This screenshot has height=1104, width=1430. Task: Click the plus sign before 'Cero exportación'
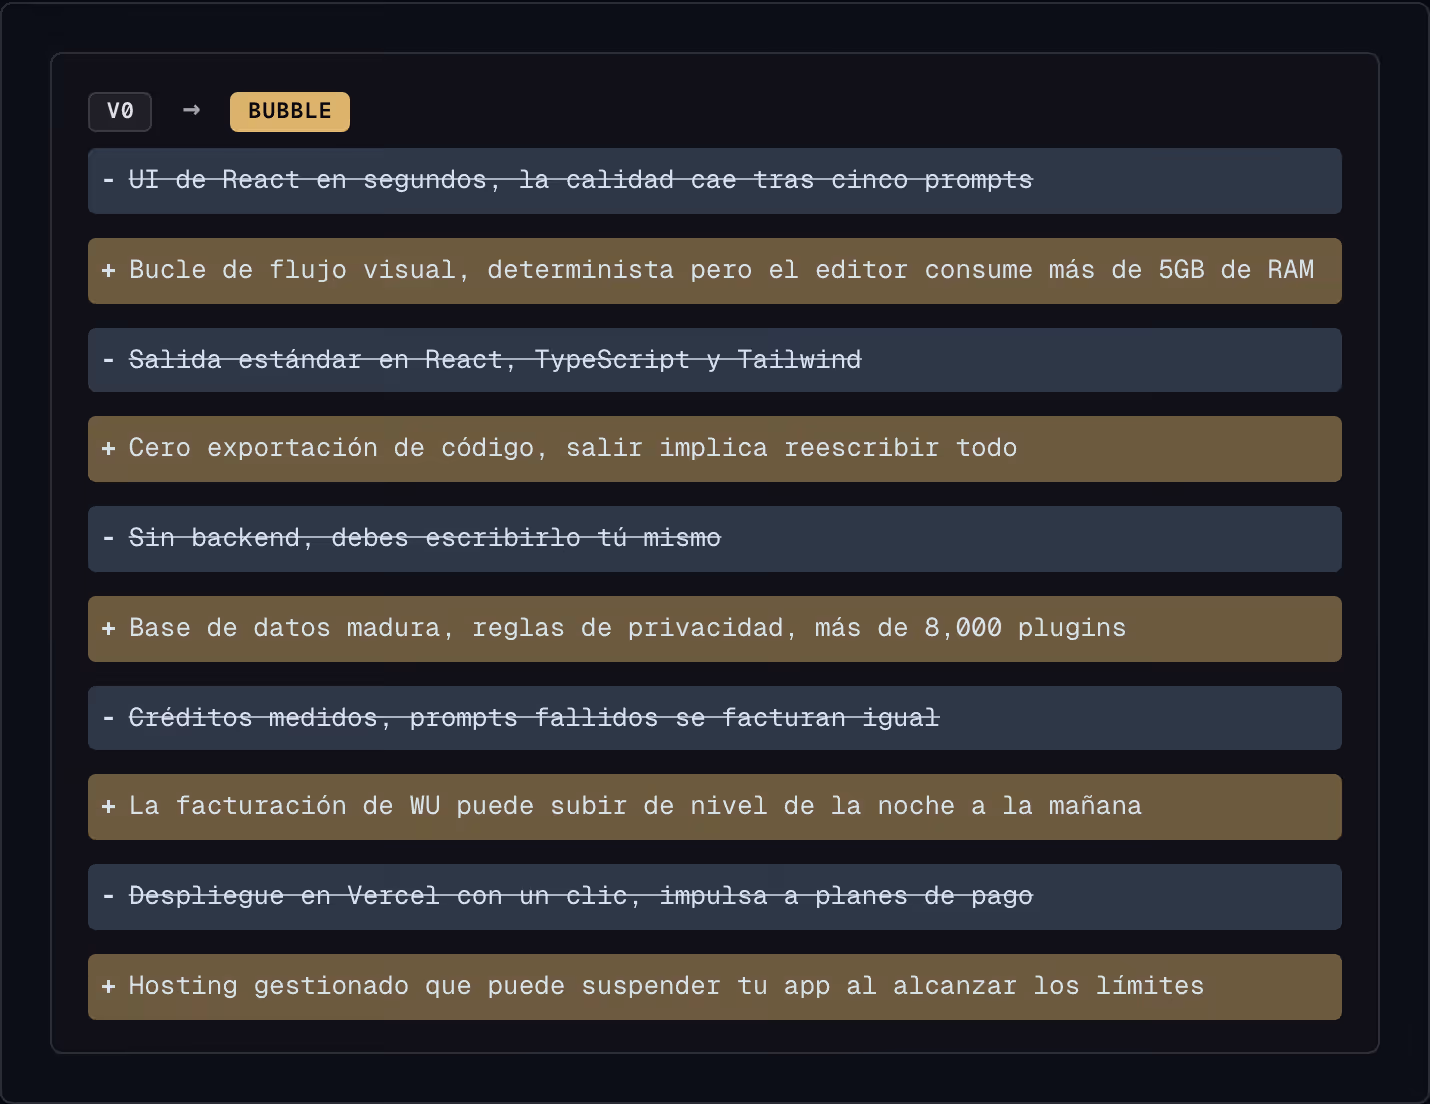[108, 448]
